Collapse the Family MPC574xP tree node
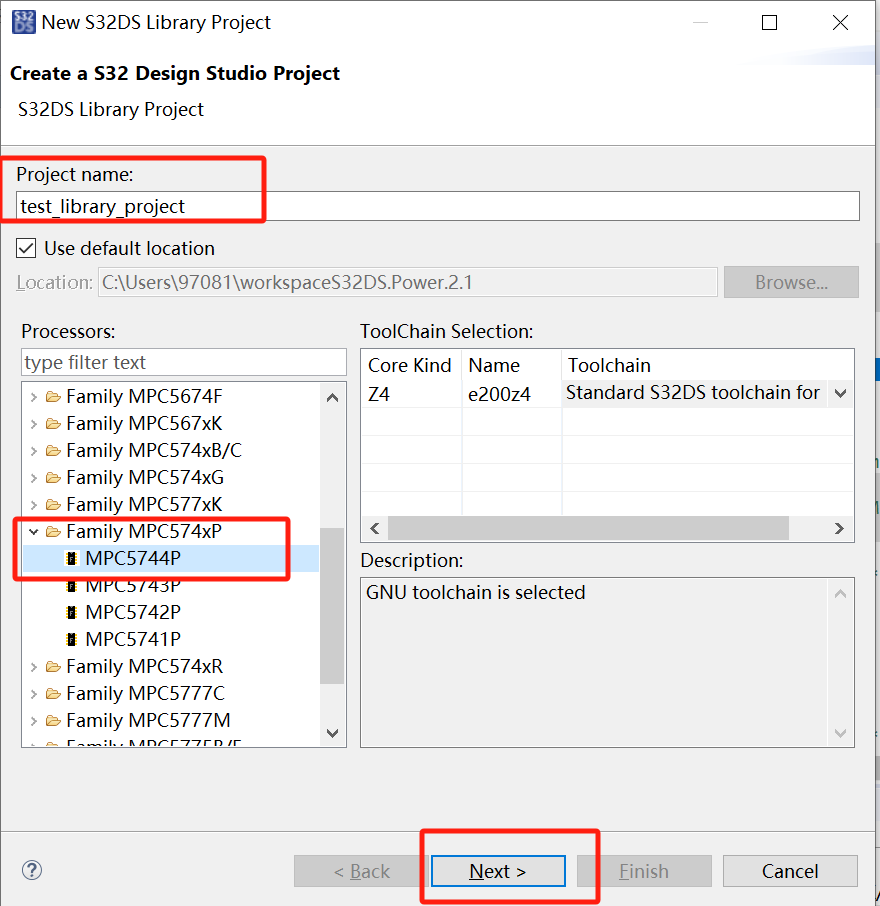 point(34,532)
